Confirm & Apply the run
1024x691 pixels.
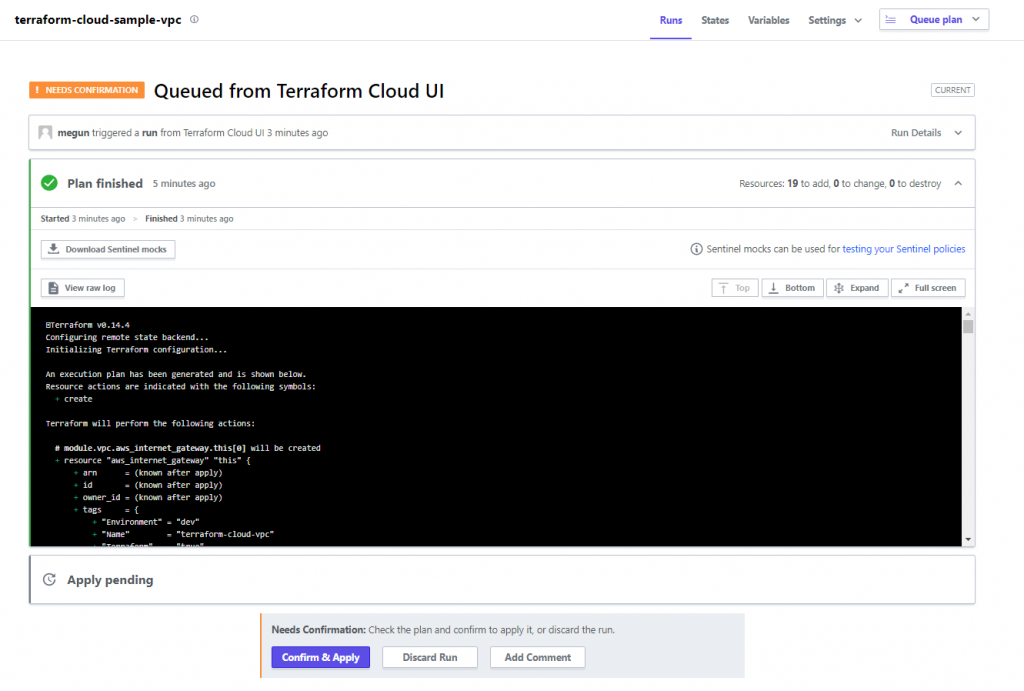click(x=321, y=657)
